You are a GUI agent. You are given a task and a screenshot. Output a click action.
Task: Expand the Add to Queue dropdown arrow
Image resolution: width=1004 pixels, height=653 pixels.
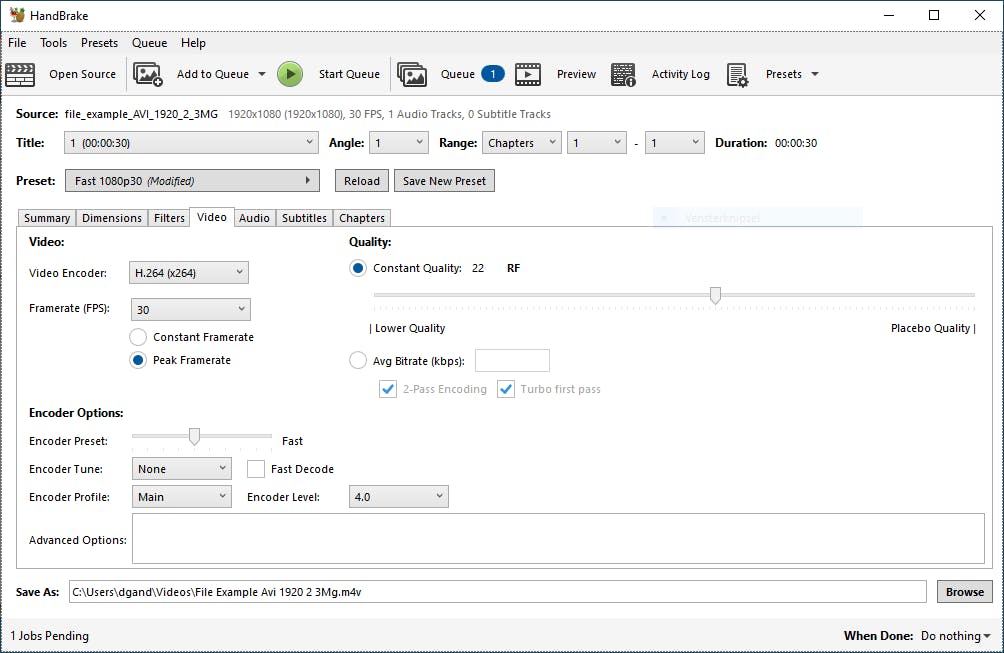[x=262, y=74]
